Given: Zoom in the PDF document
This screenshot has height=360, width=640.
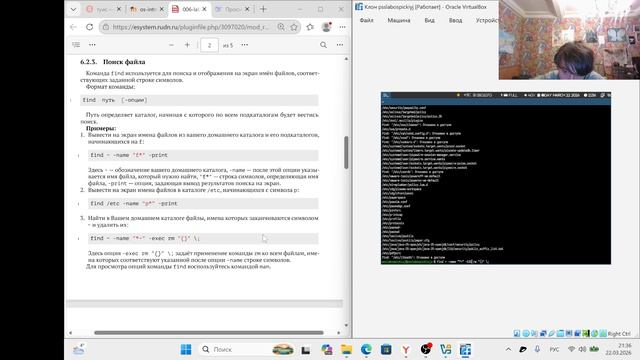Looking at the screenshot, I should tap(187, 45).
